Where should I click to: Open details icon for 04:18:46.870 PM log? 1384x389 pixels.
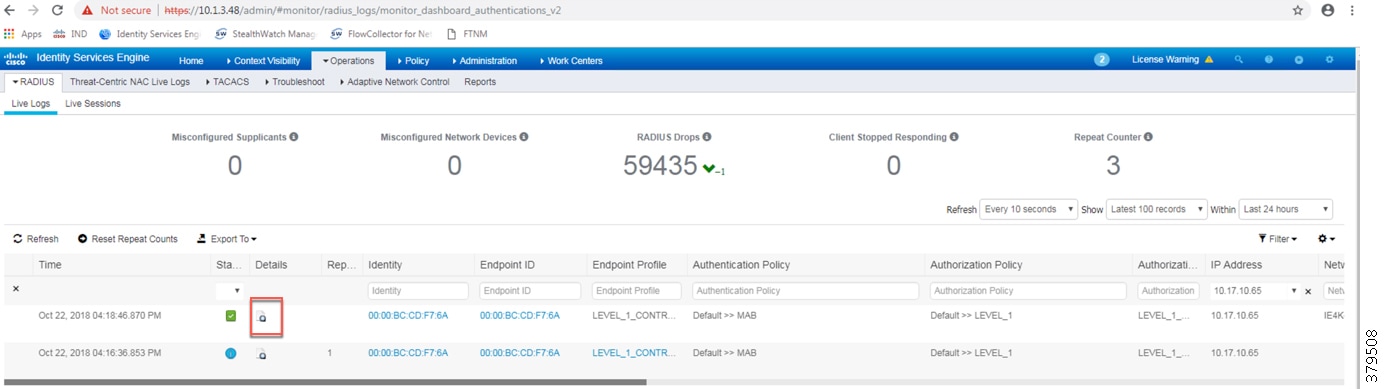(x=261, y=316)
